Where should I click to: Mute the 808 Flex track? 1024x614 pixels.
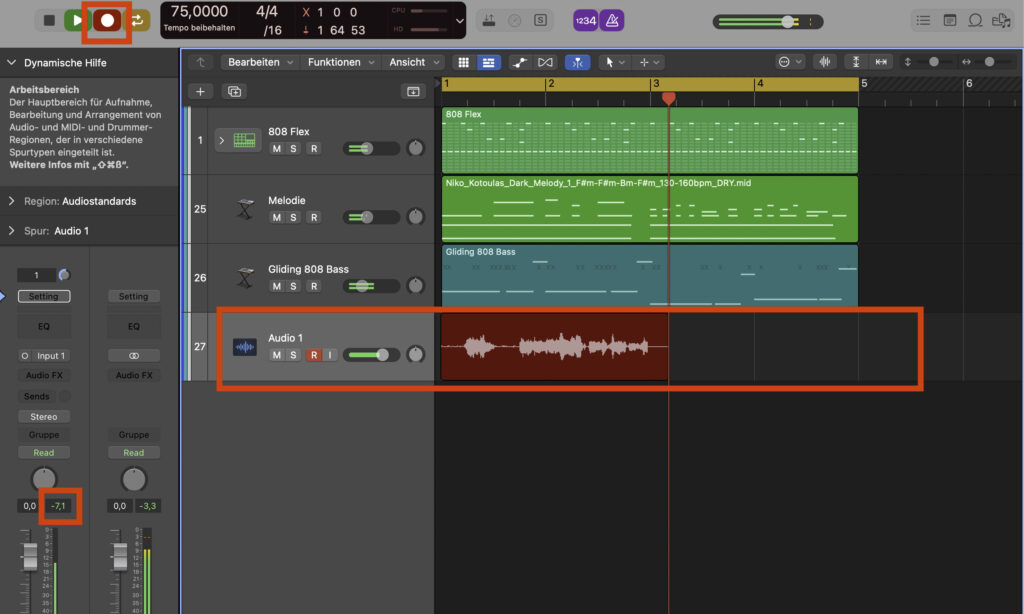(277, 148)
